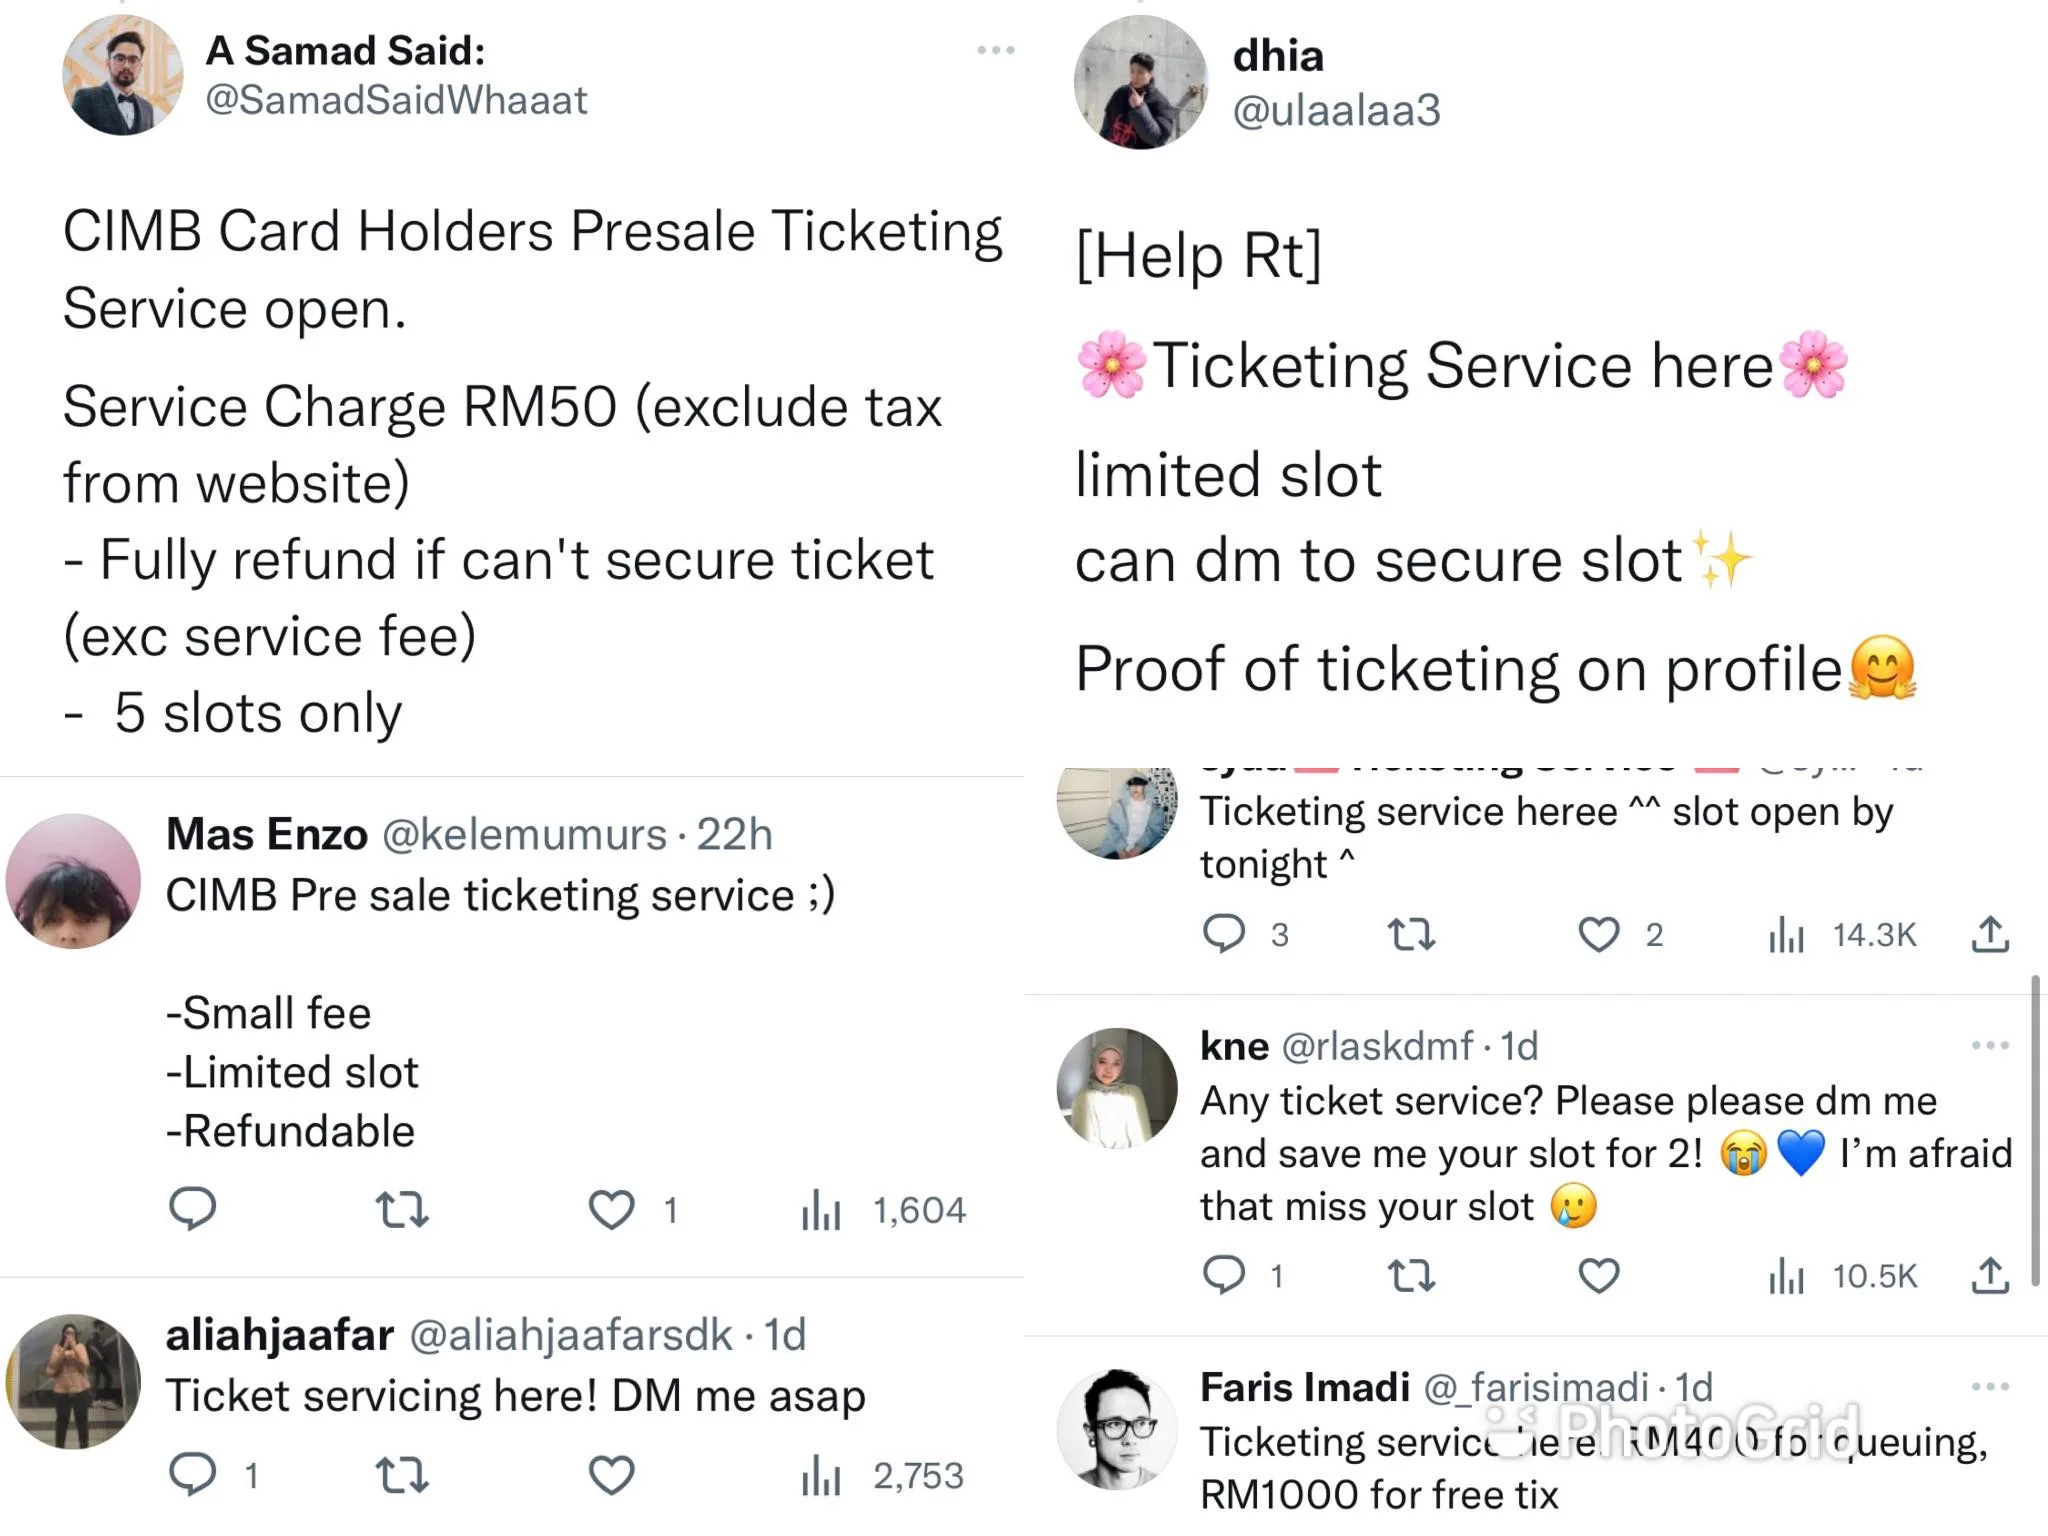The image size is (2048, 1536).
Task: Open Faris Imadi's profile avatar
Action: (1117, 1430)
